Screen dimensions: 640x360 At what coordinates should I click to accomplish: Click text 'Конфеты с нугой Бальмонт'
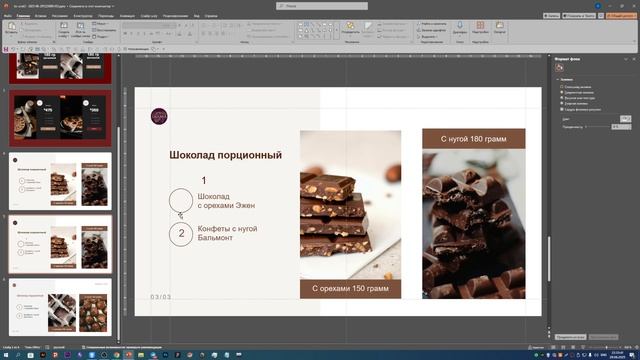coord(227,233)
